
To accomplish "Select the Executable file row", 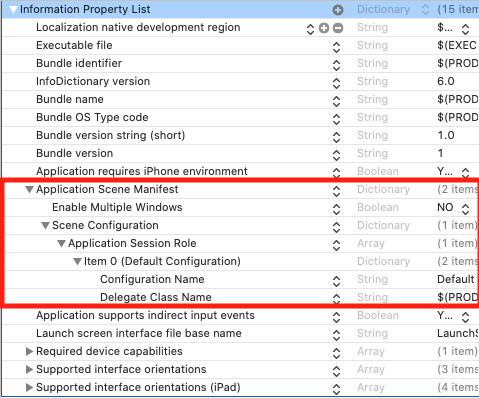I will click(x=241, y=45).
